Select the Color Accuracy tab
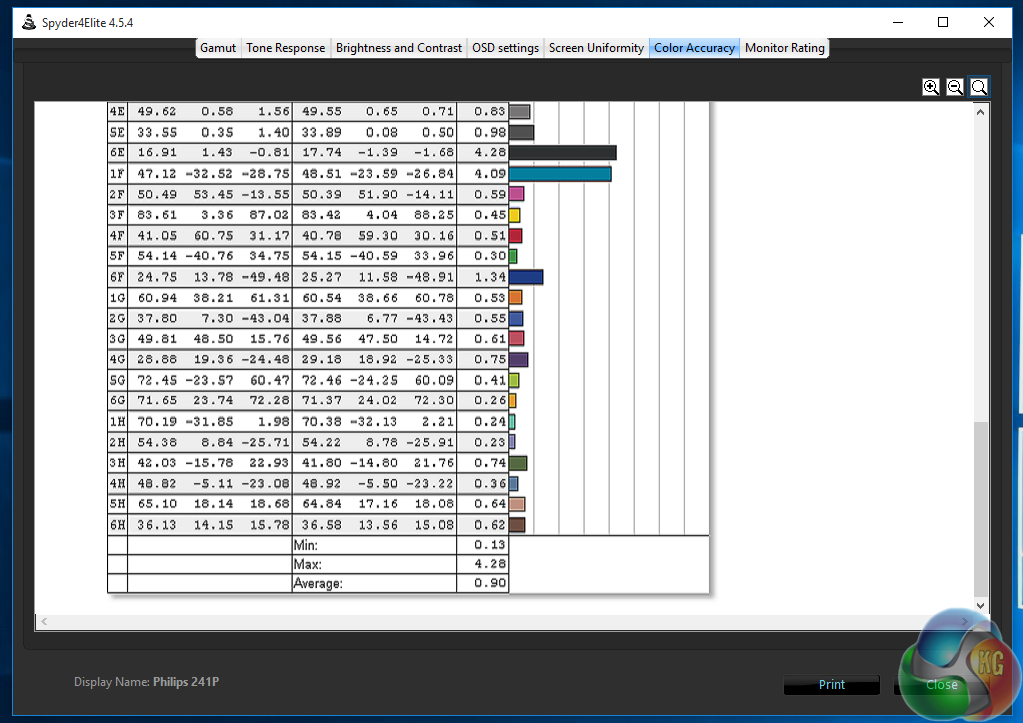This screenshot has width=1023, height=723. (x=694, y=48)
